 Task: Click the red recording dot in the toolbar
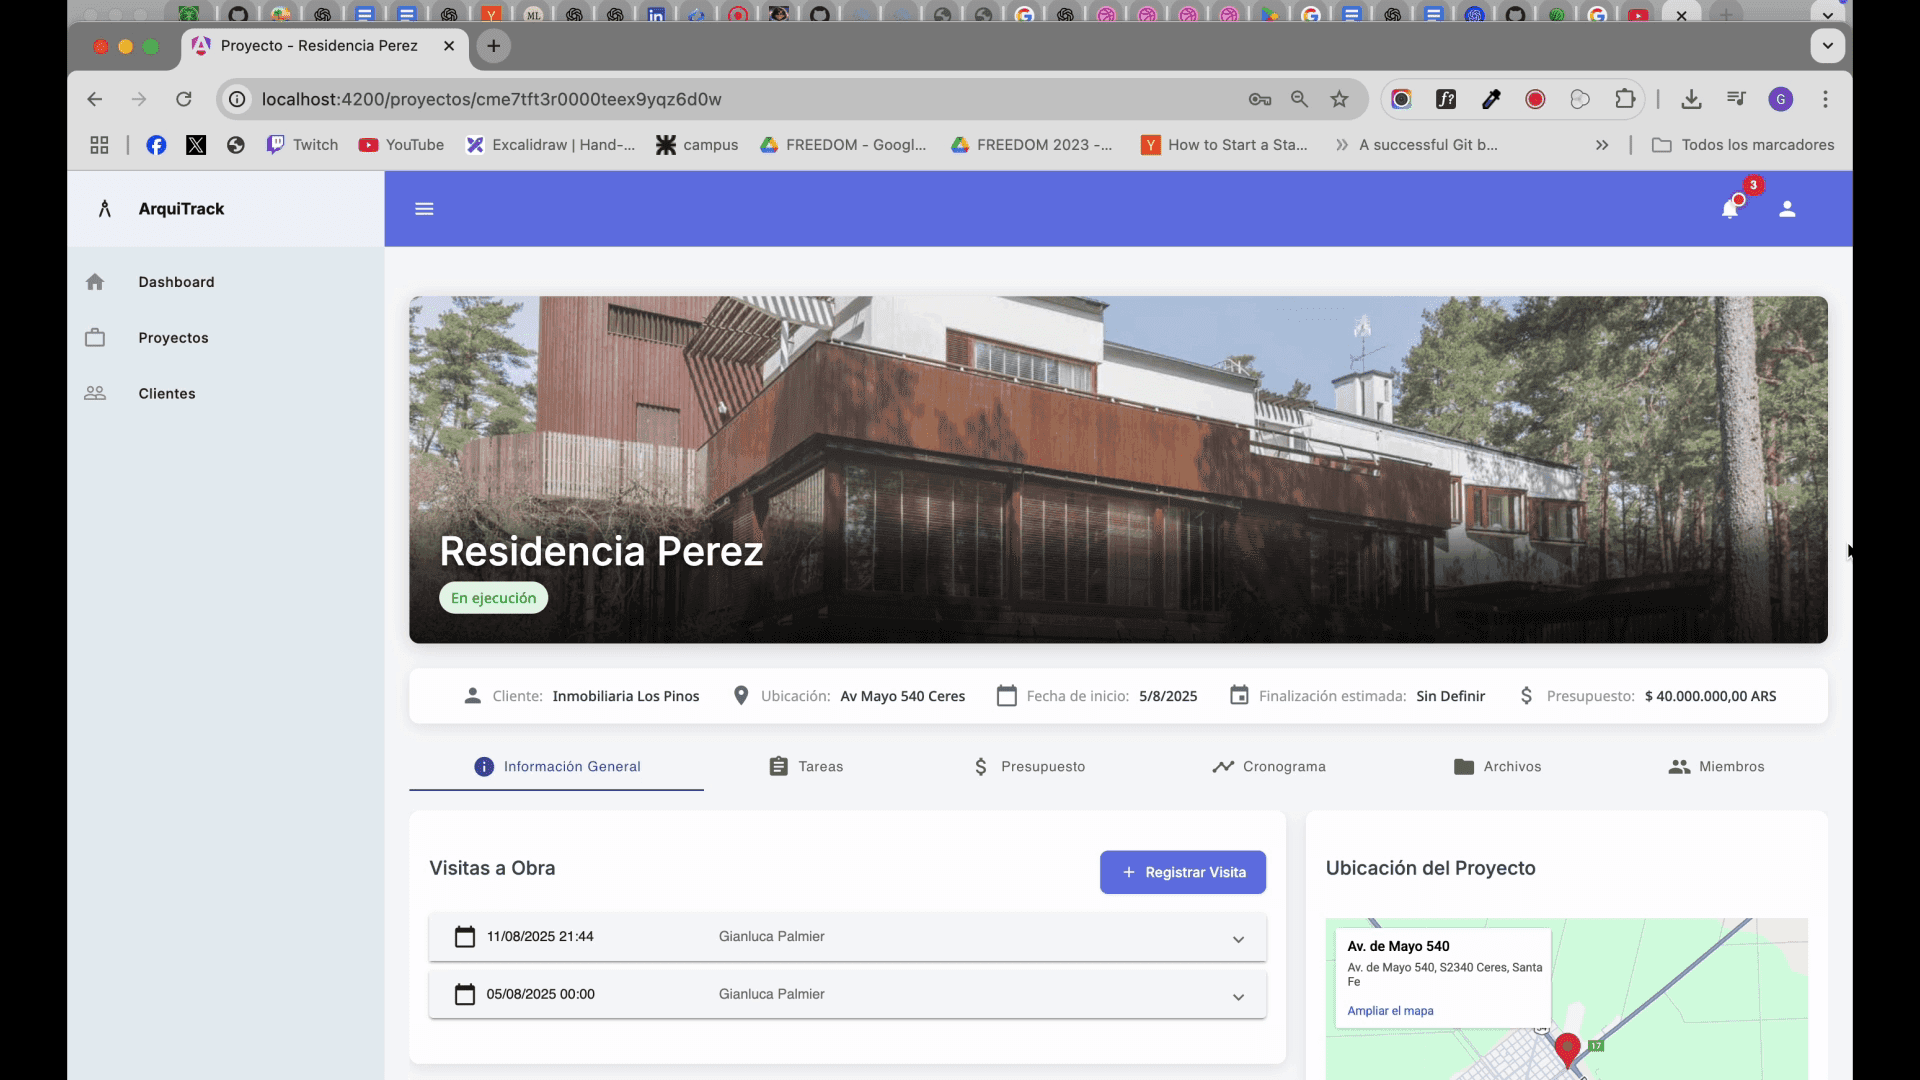1536,99
